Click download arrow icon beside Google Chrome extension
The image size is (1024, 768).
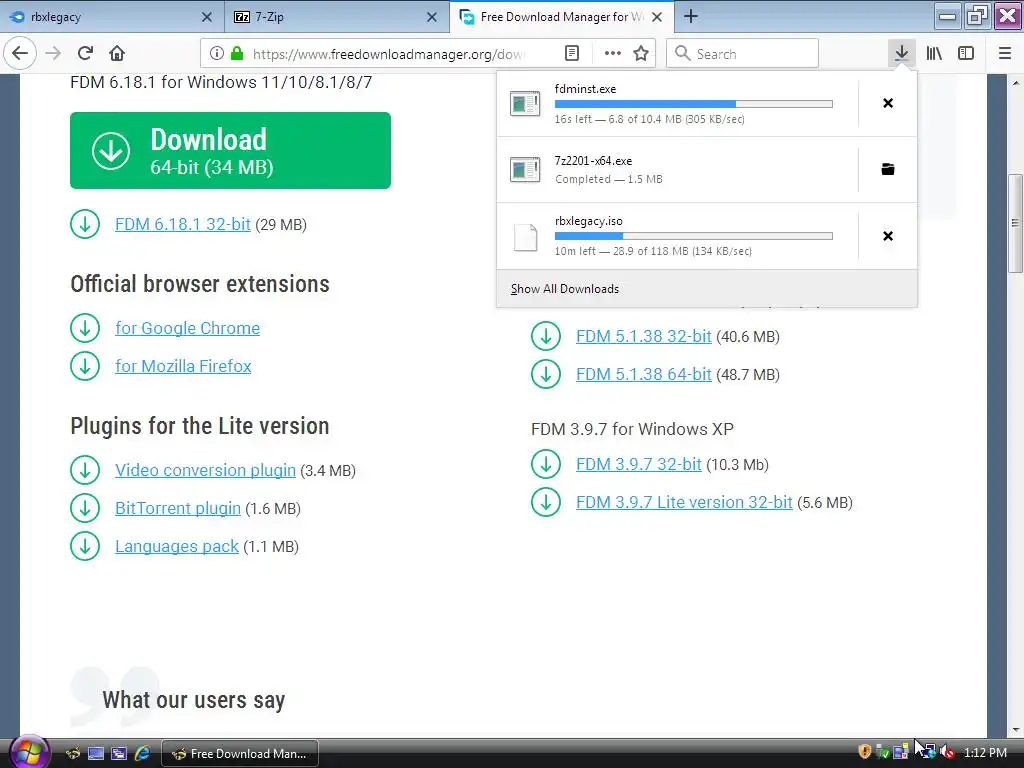tap(85, 328)
